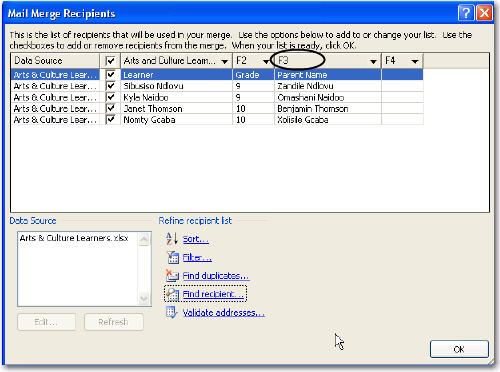Open the Validate addresses link

point(224,313)
